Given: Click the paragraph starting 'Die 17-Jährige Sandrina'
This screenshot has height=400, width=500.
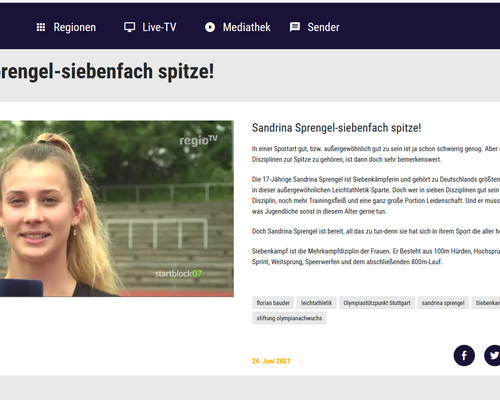Looking at the screenshot, I should pyautogui.click(x=376, y=195).
